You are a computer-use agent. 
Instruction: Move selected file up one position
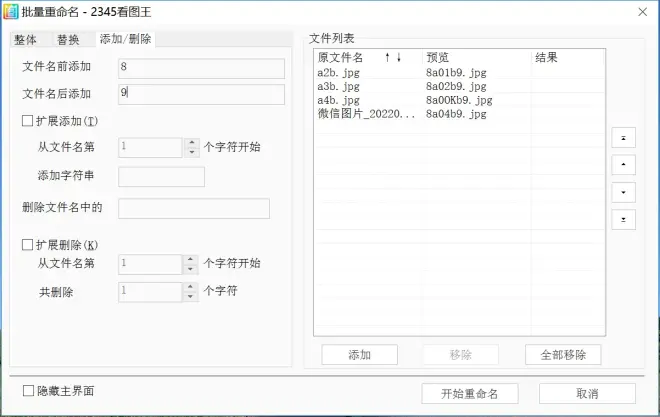pos(623,165)
